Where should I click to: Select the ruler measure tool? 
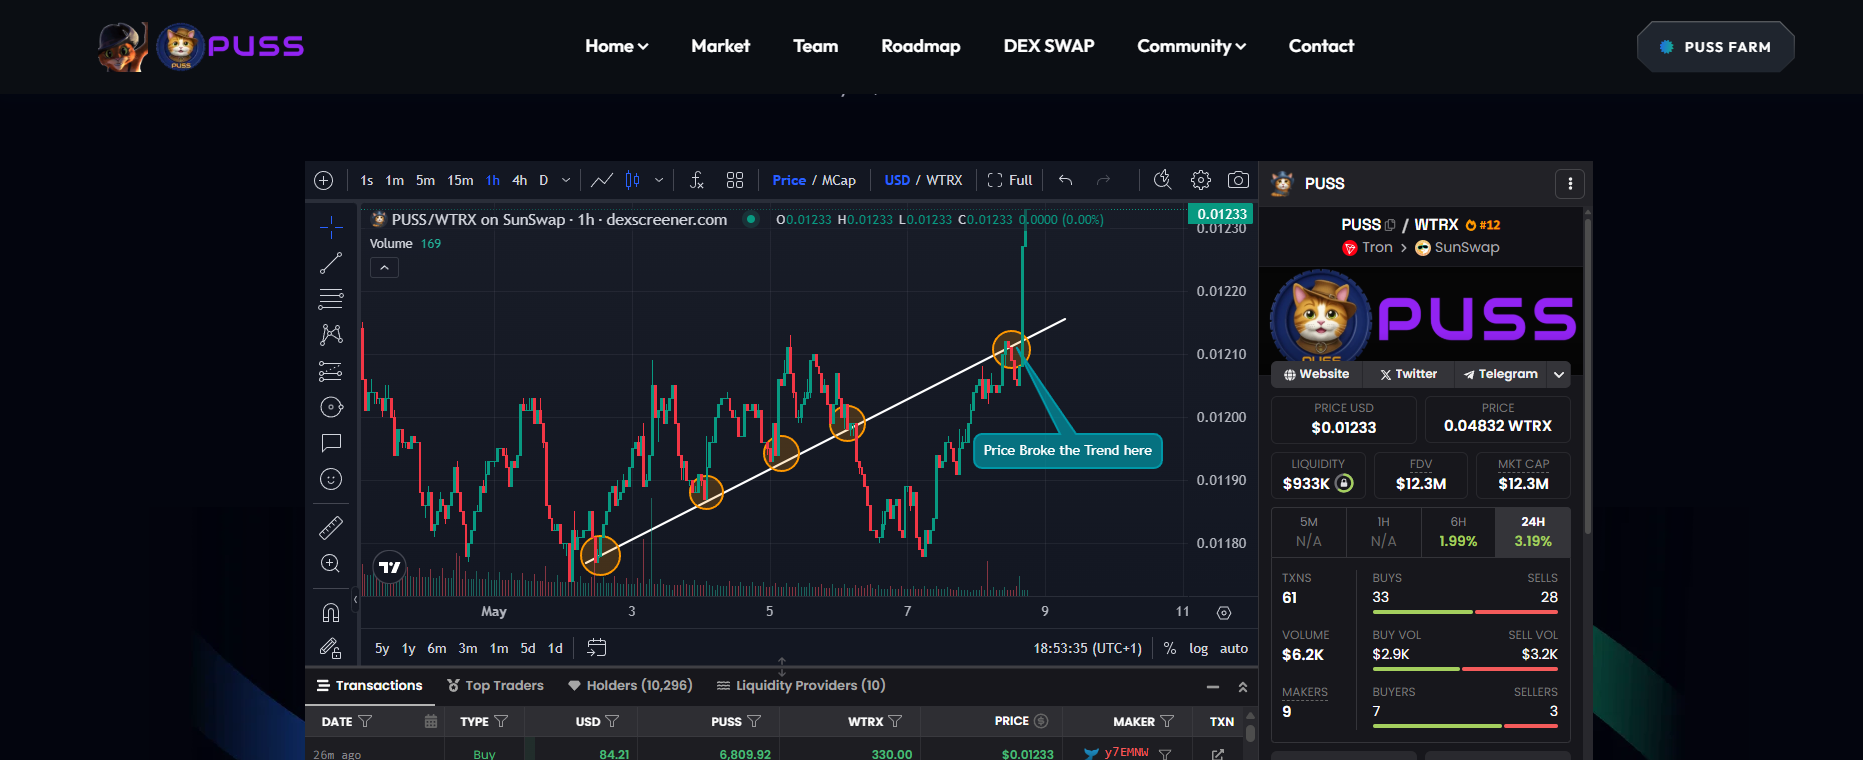tap(331, 527)
